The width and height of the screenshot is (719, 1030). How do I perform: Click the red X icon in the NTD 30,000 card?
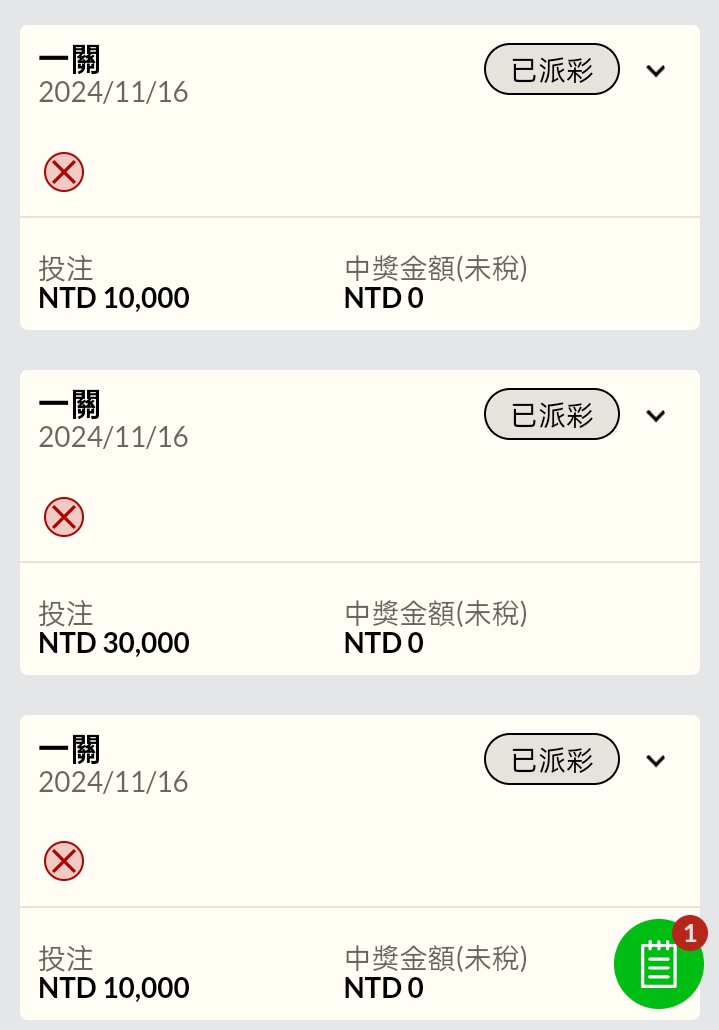coord(64,517)
